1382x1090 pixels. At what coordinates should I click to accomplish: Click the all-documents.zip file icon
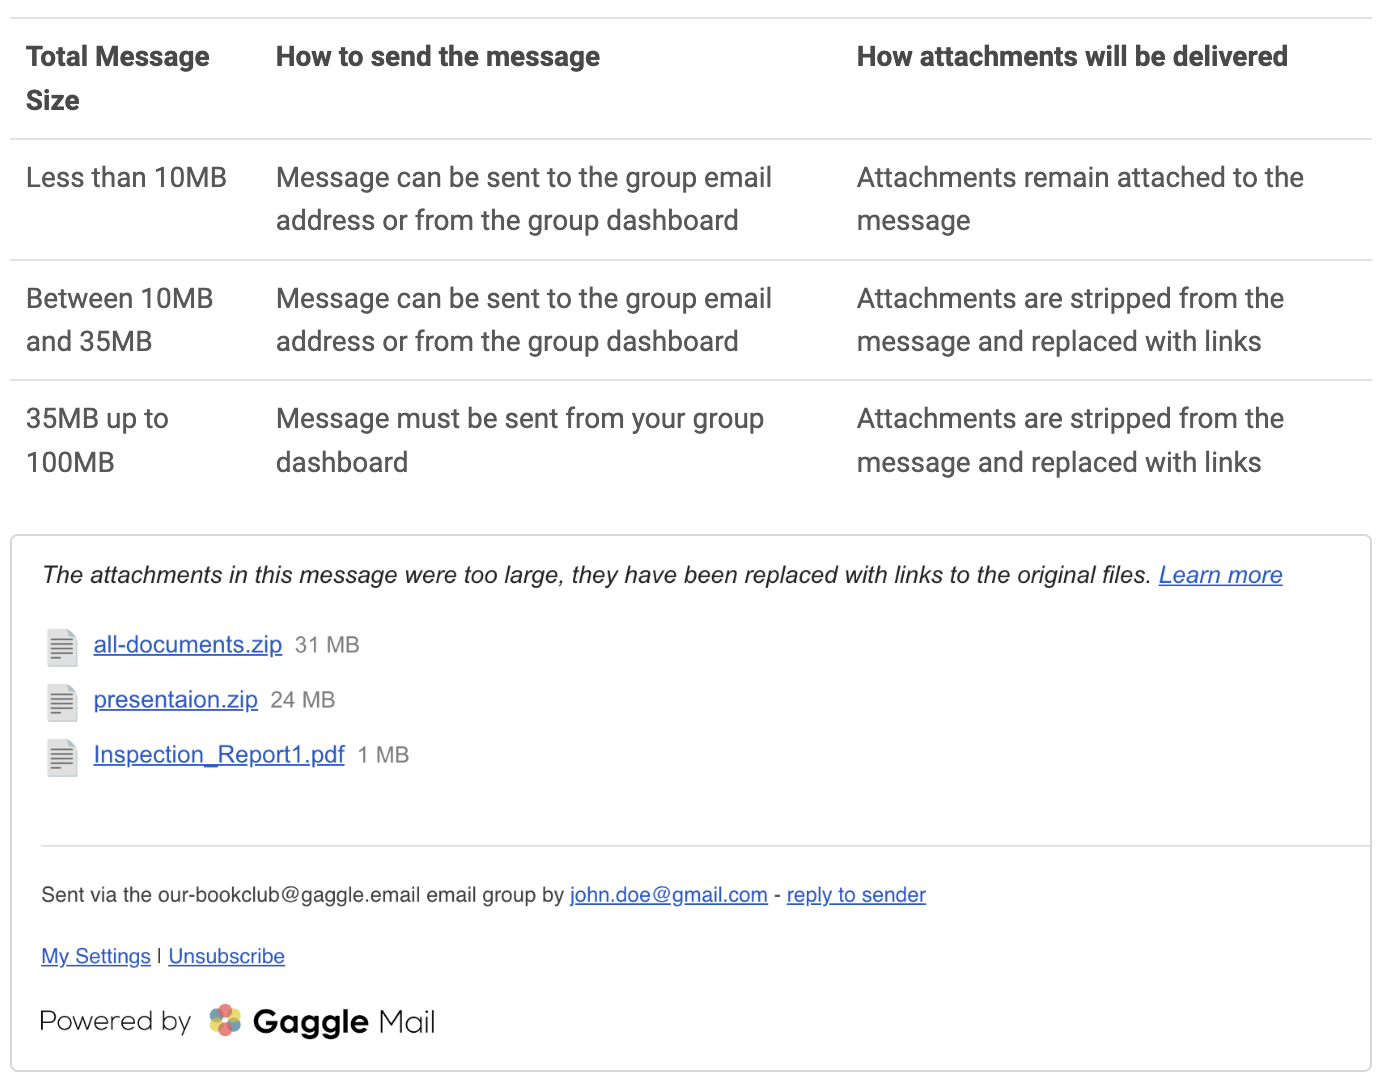(62, 647)
